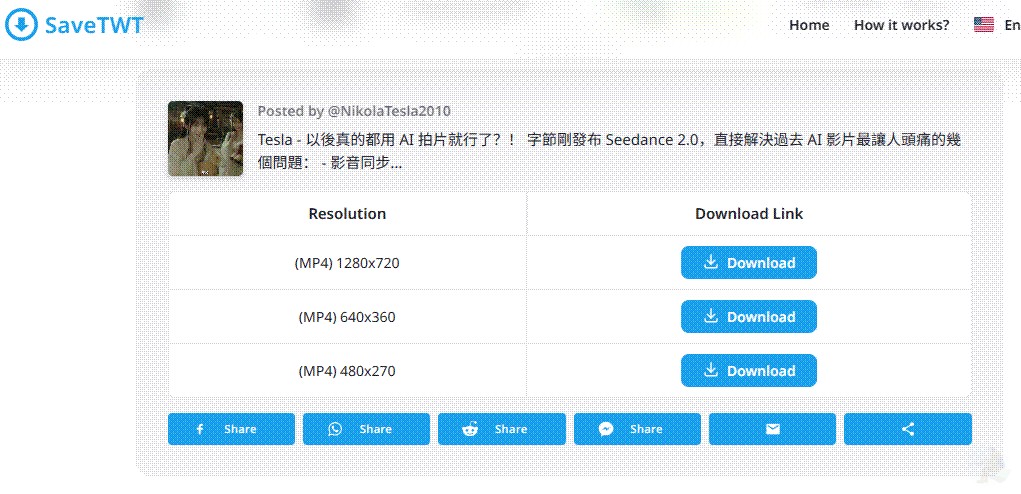Download the 1280x720 MP4 video

pyautogui.click(x=749, y=262)
